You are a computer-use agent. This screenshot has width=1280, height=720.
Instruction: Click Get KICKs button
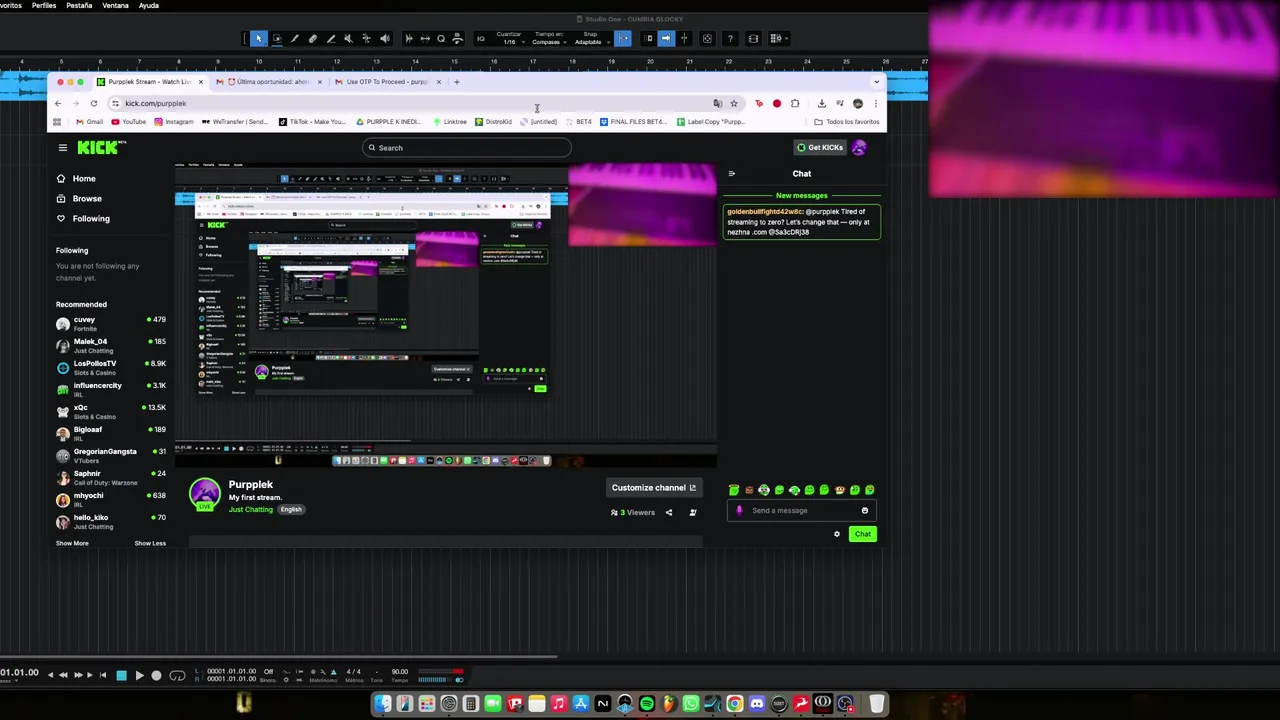(820, 147)
